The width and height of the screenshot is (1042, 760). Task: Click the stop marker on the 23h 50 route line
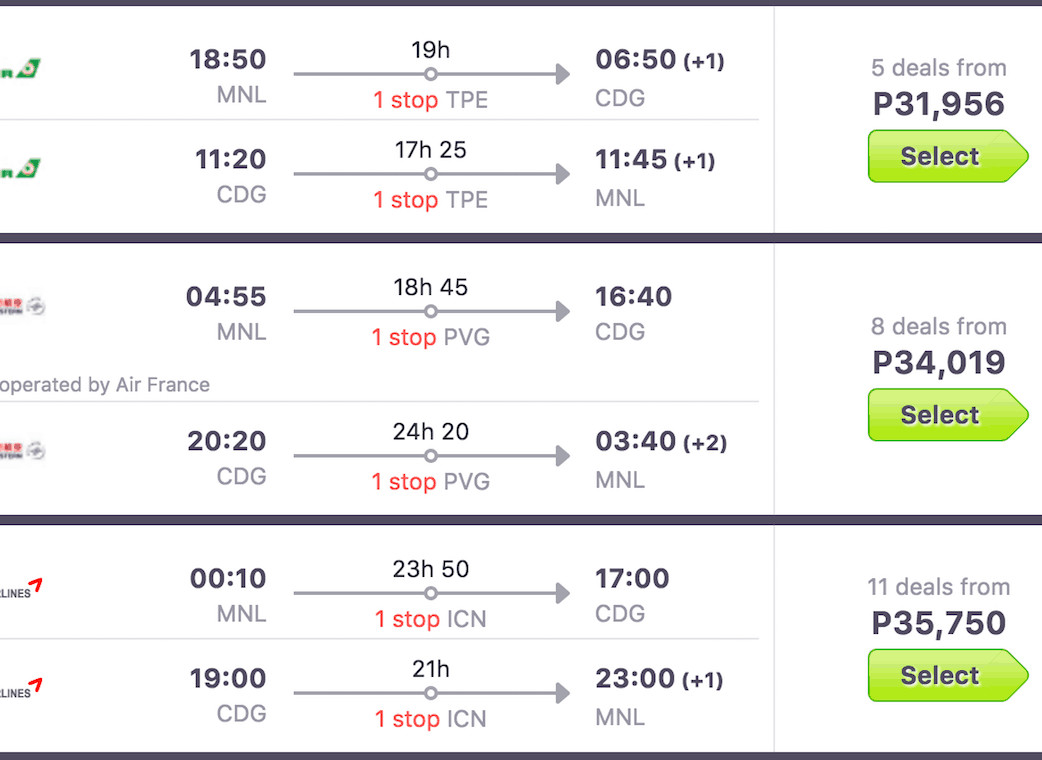(430, 594)
